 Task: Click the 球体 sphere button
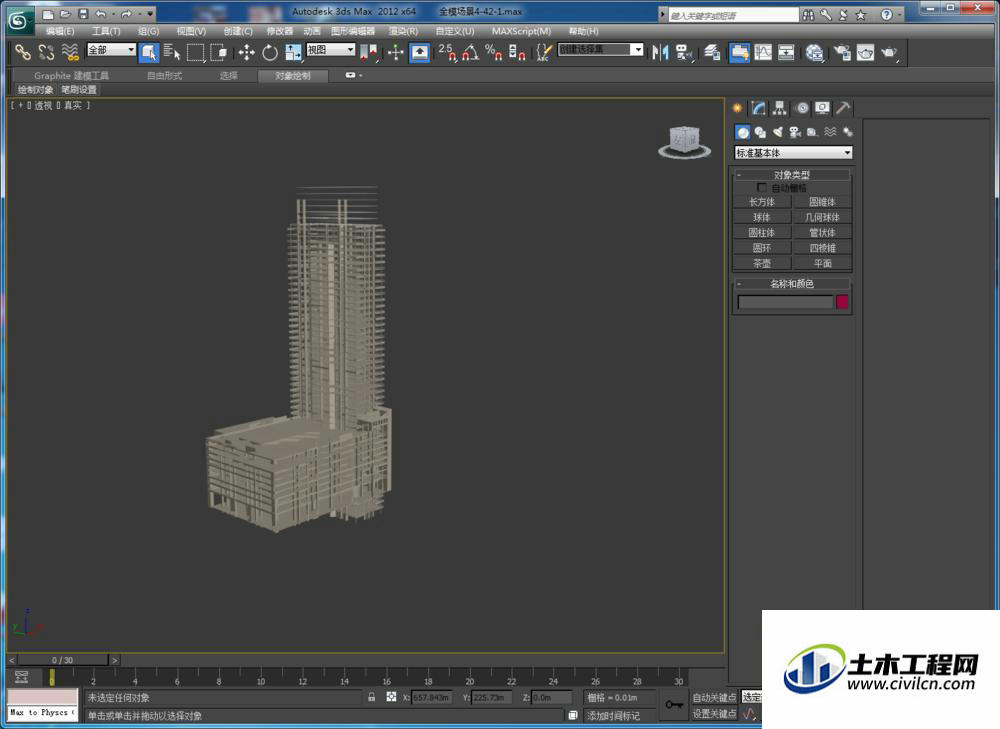(x=762, y=217)
